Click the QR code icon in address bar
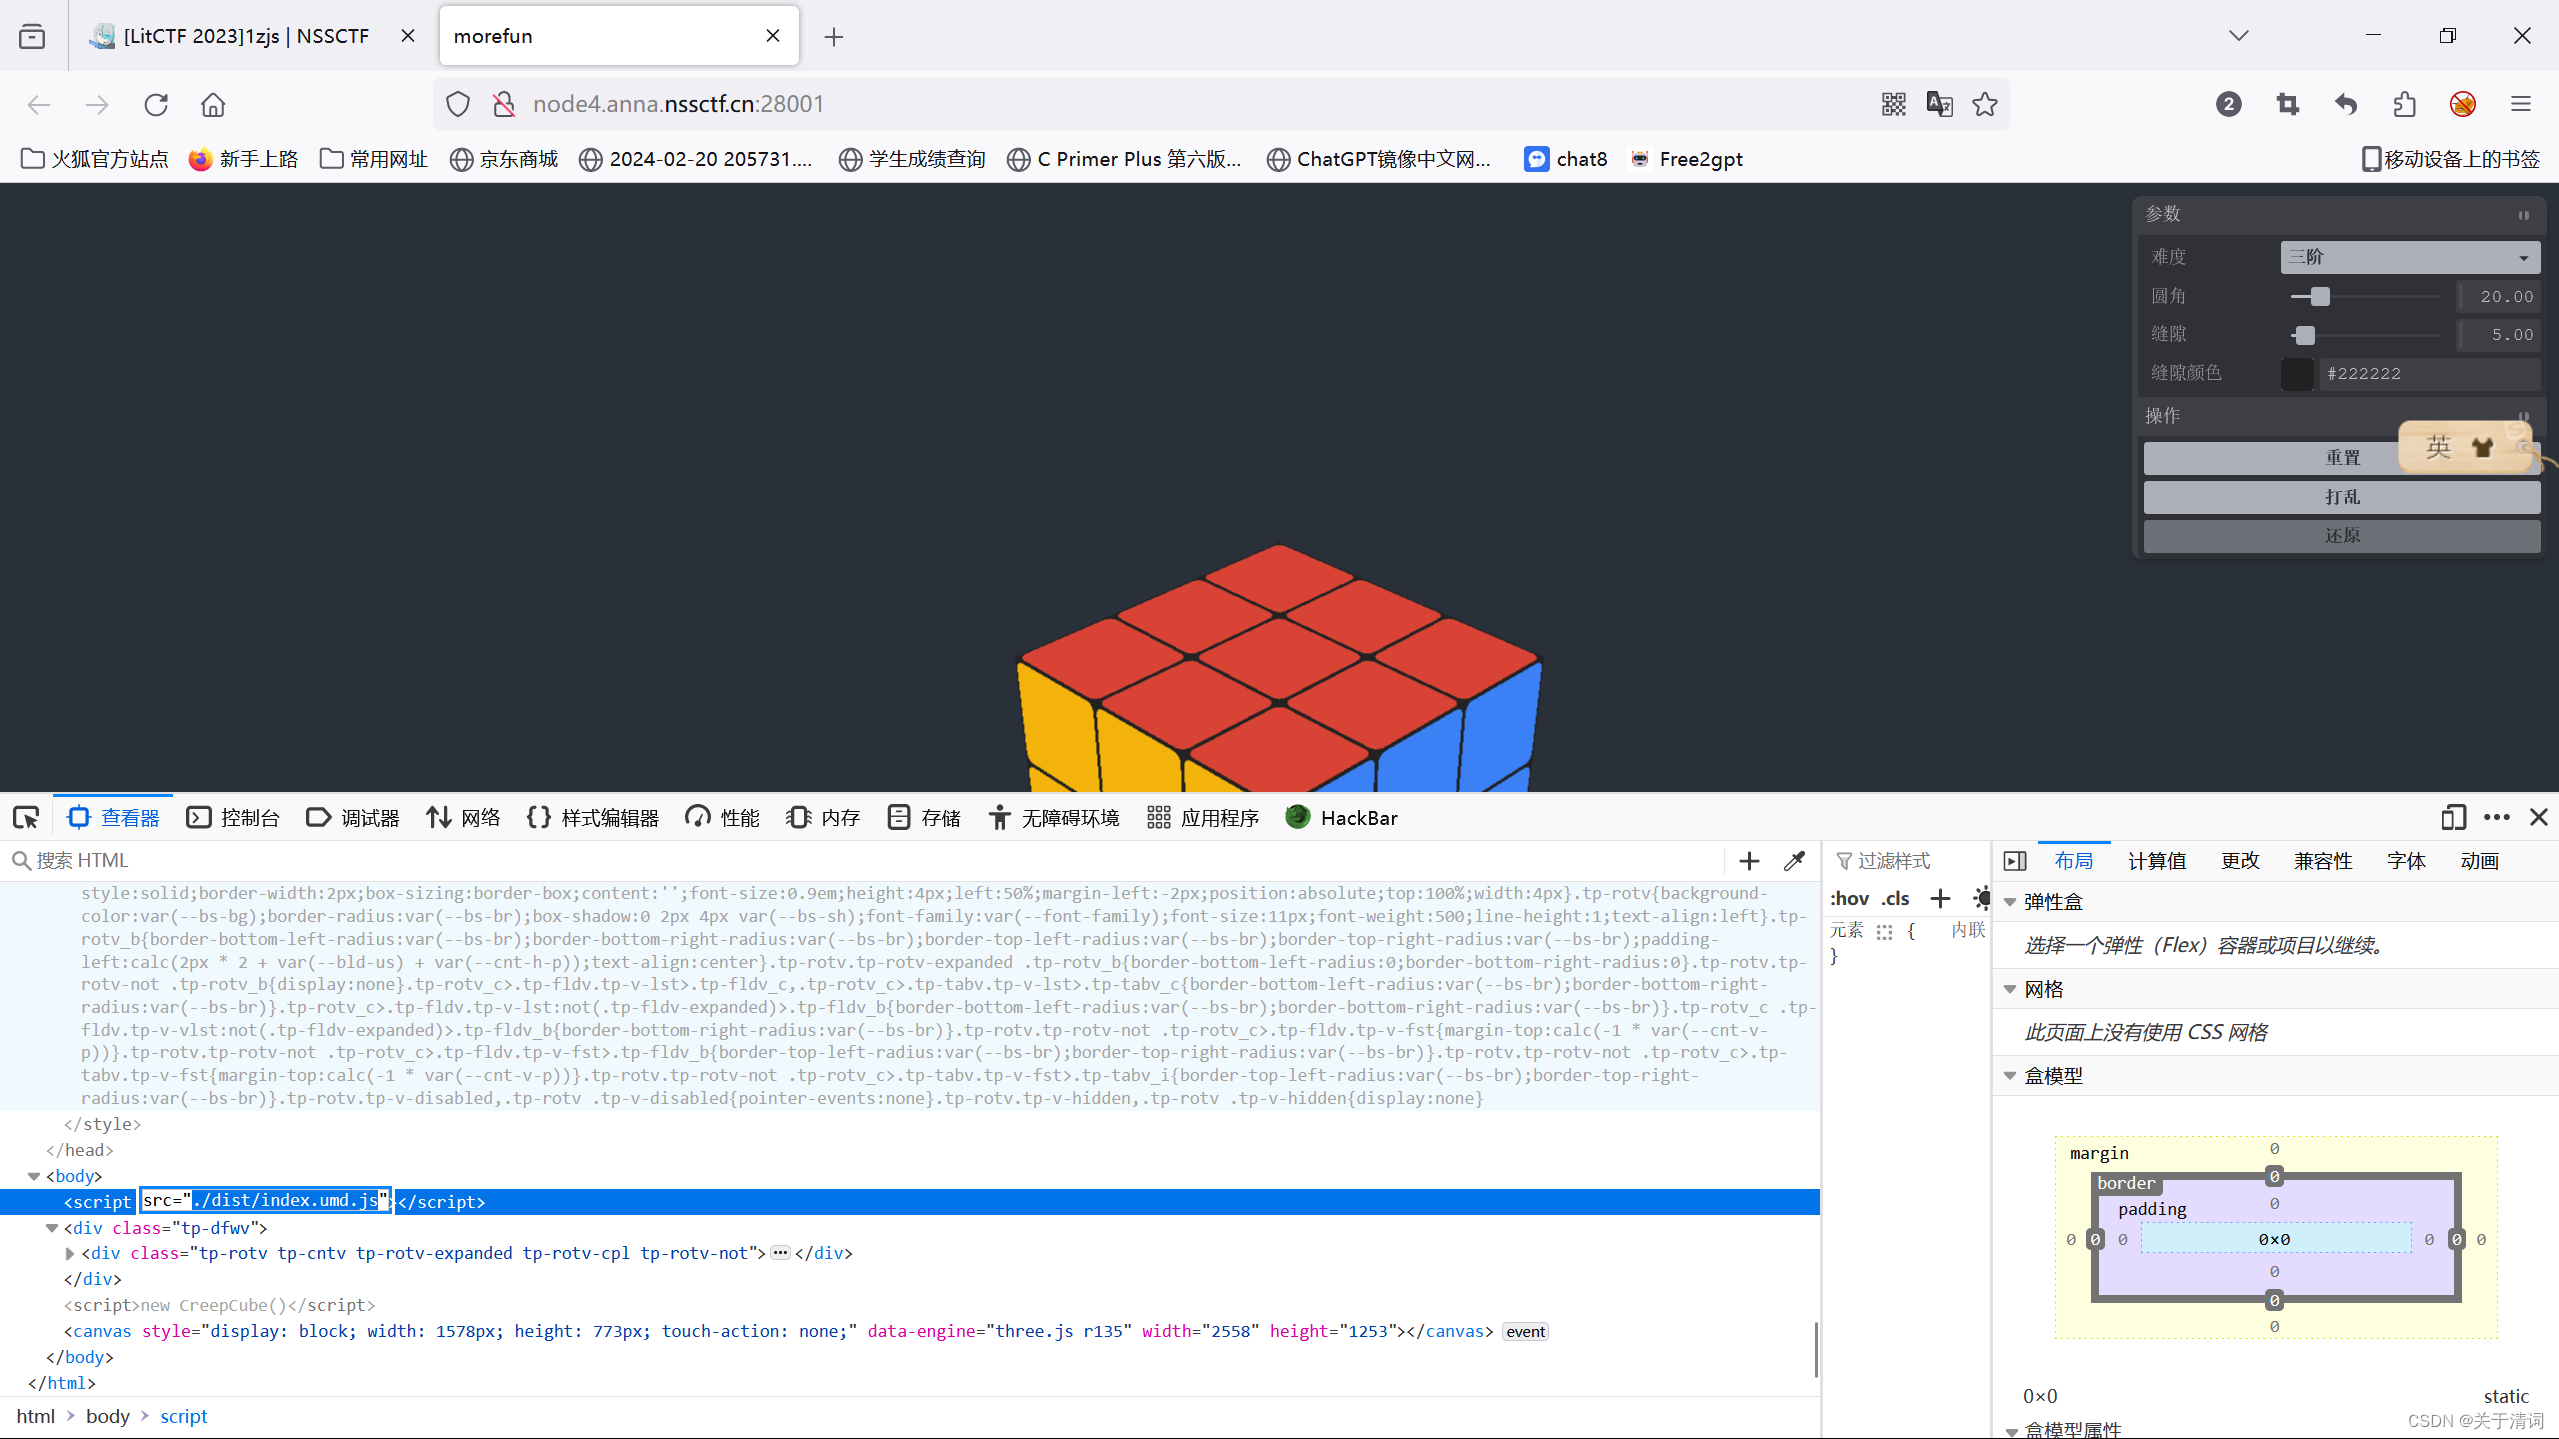 coord(1893,104)
